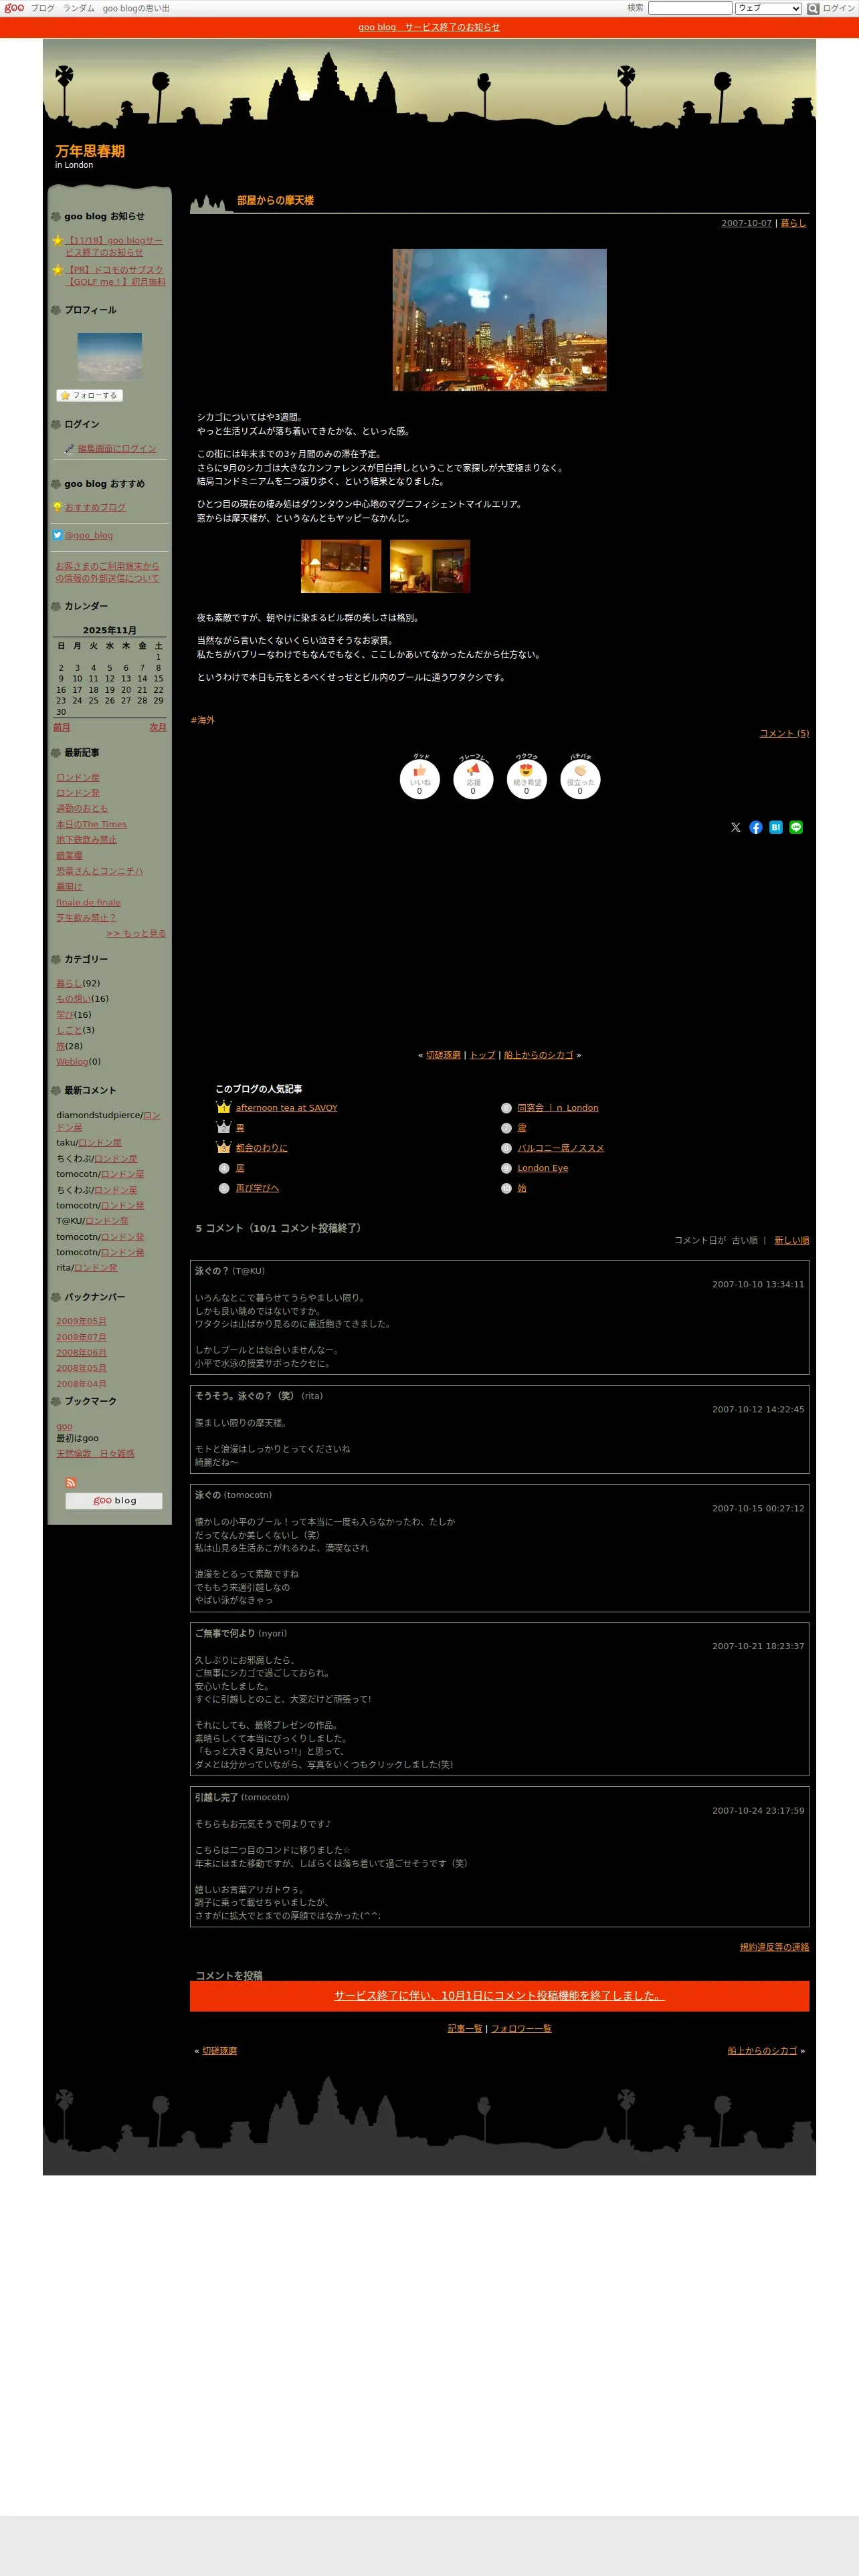Click the フォローする follow button
The height and width of the screenshot is (2576, 859).
click(89, 395)
